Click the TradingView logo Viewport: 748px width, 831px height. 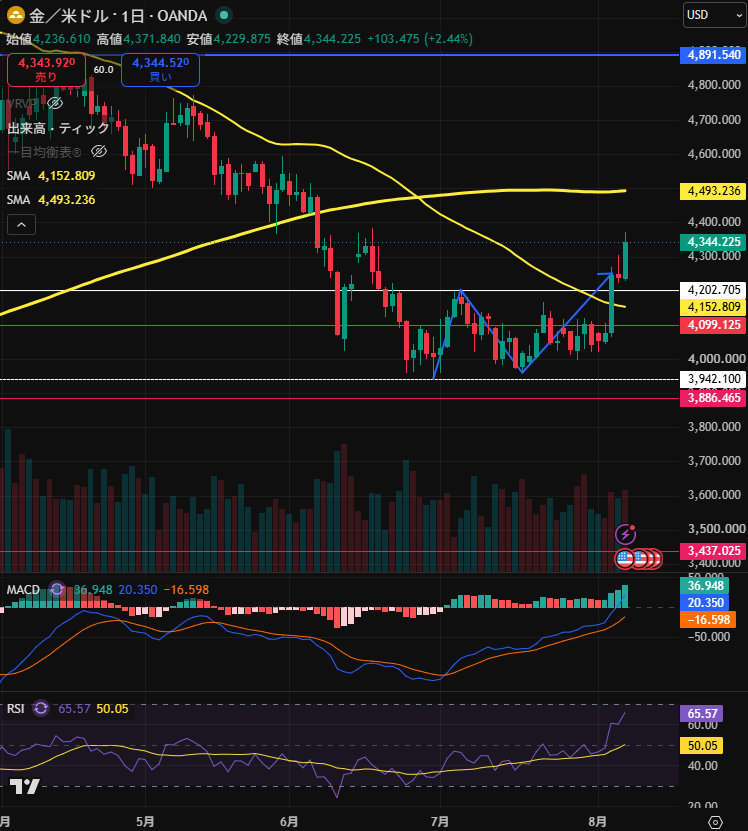pos(24,786)
